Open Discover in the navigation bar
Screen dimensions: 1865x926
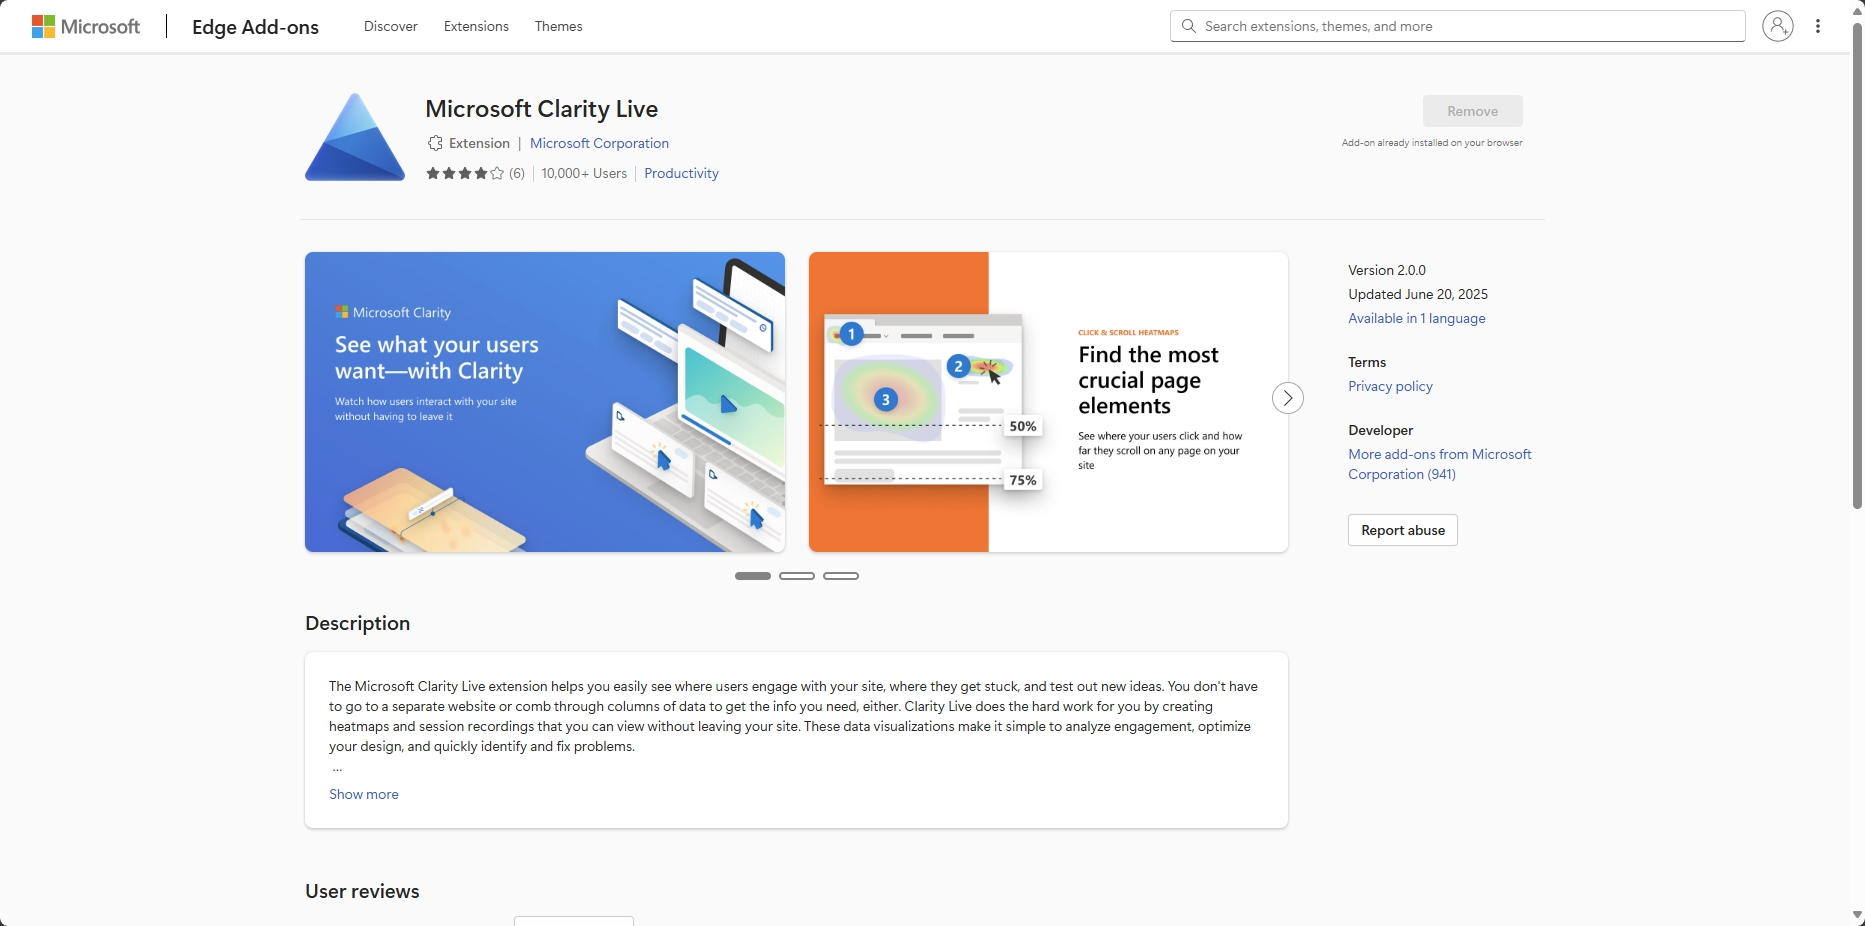click(389, 26)
